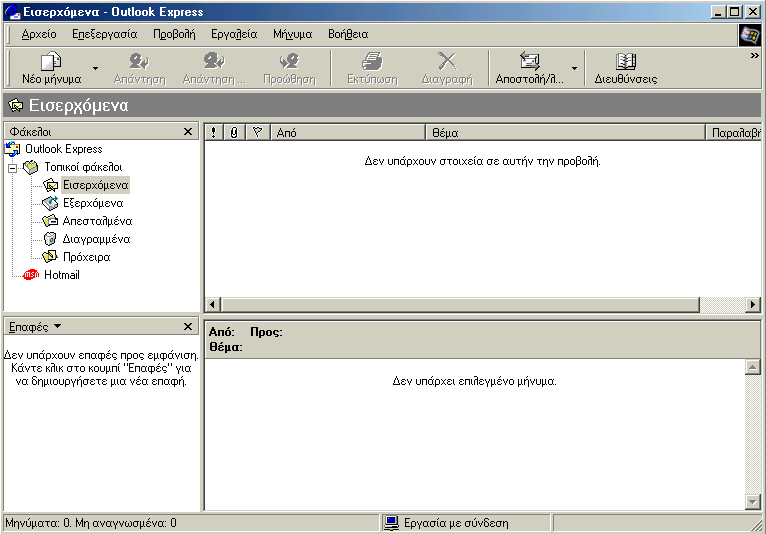Click the Πρόχειρα folder icon
Screen dimensions: 766x534
tap(50, 256)
